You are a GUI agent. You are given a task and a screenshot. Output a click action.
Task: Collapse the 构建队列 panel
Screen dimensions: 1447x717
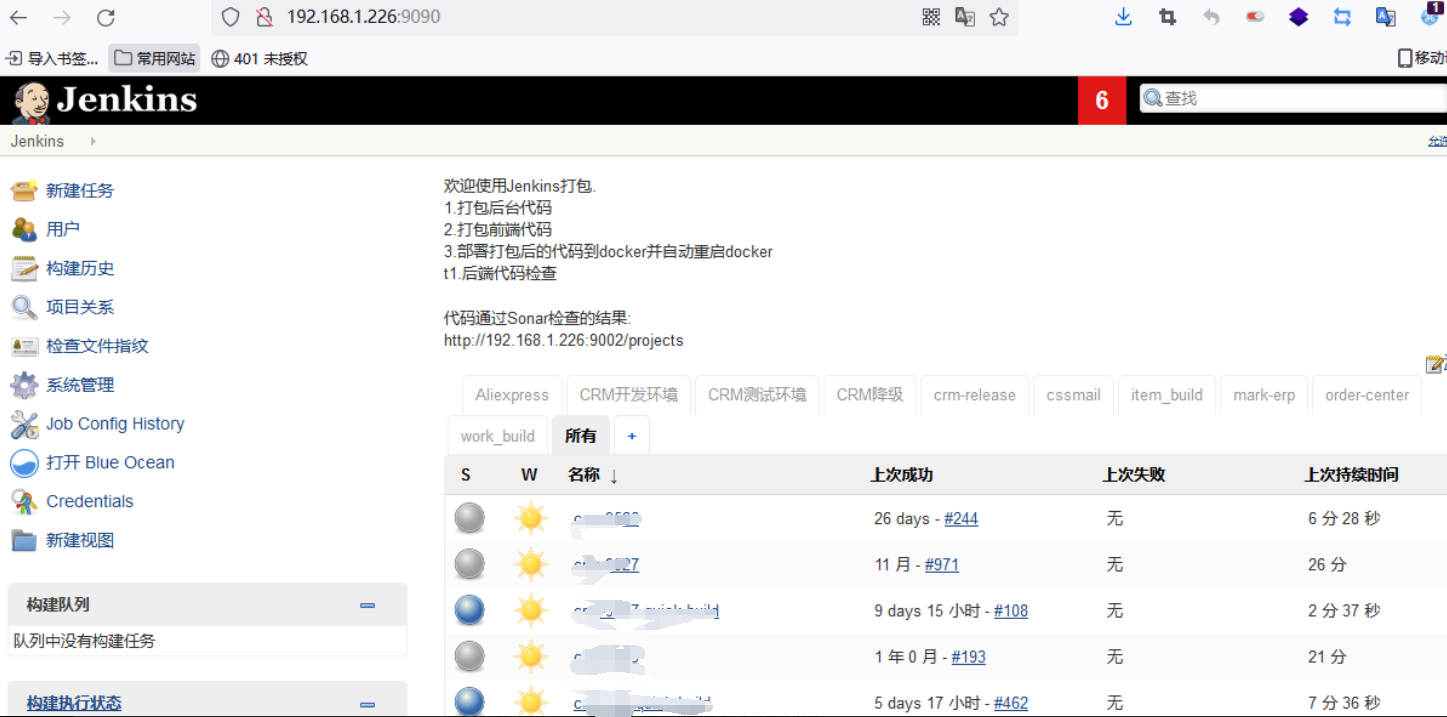pyautogui.click(x=367, y=605)
